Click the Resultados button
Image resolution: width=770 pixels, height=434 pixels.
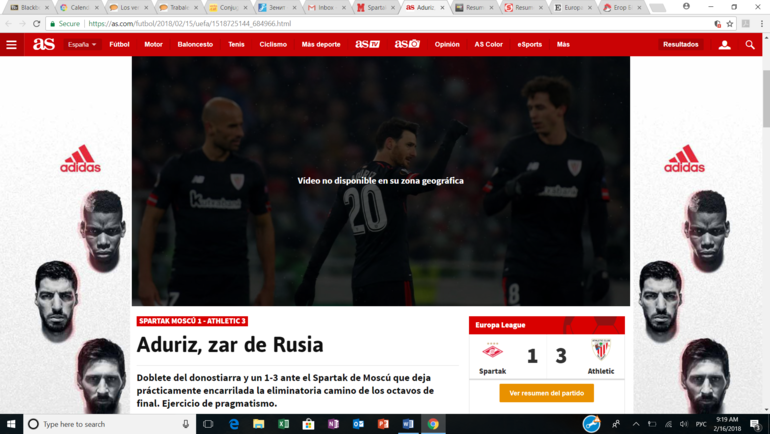coord(681,45)
